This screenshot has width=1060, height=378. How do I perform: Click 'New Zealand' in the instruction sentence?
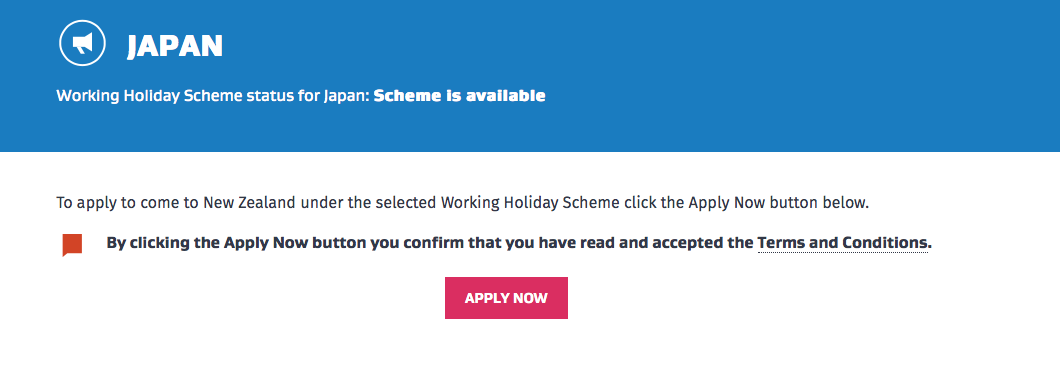pos(251,203)
